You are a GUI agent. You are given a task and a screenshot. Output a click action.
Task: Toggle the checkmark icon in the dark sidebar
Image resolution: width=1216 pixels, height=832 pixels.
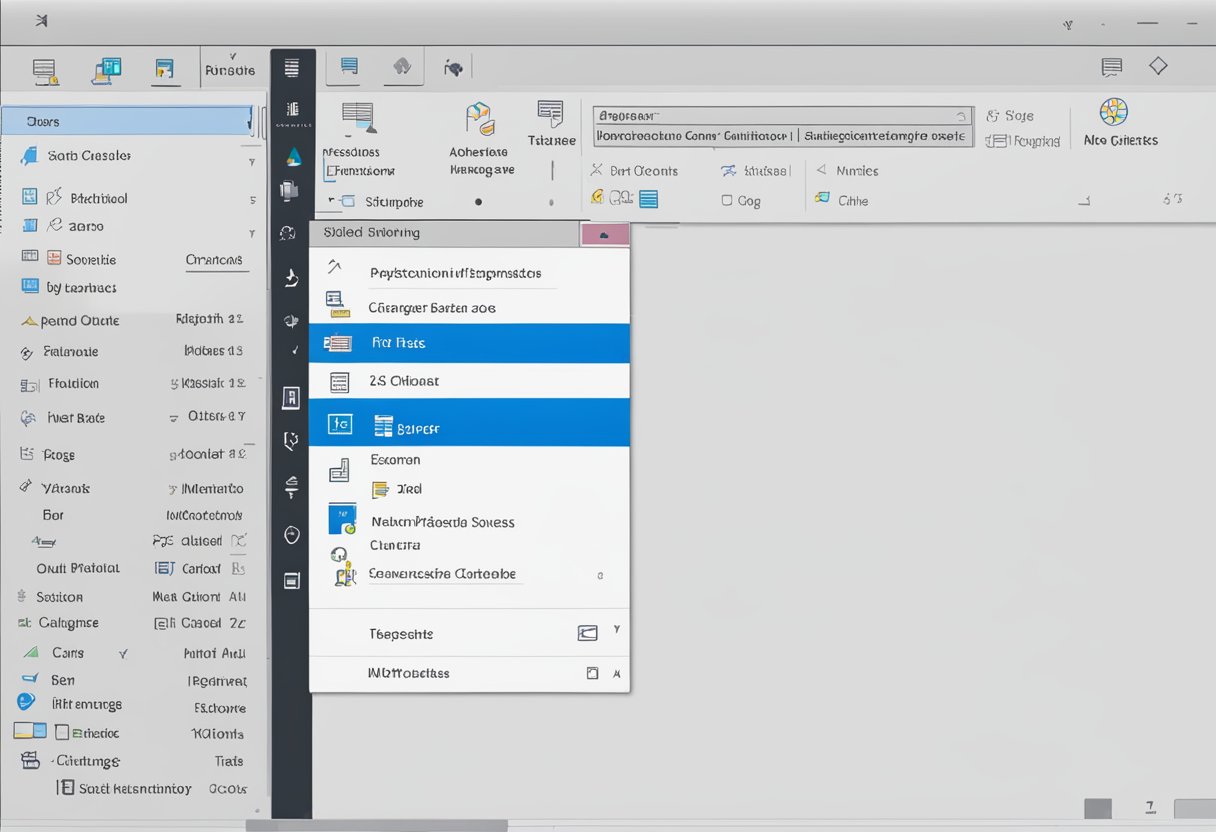pos(291,350)
